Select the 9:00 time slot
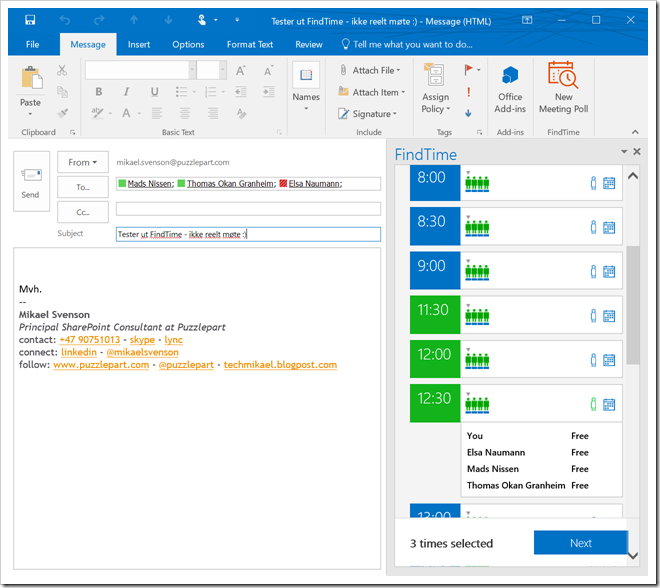The height and width of the screenshot is (588, 660). [x=435, y=270]
